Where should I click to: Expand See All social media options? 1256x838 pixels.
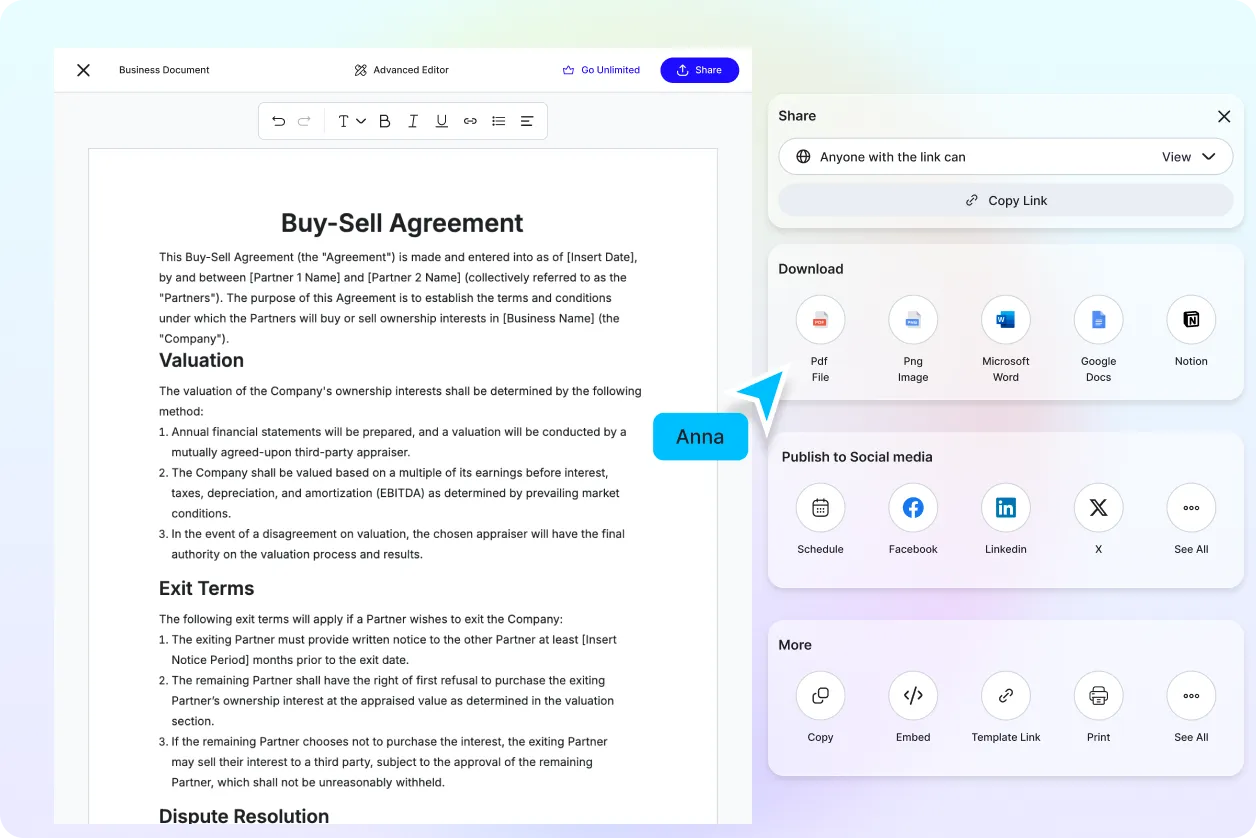[x=1190, y=507]
